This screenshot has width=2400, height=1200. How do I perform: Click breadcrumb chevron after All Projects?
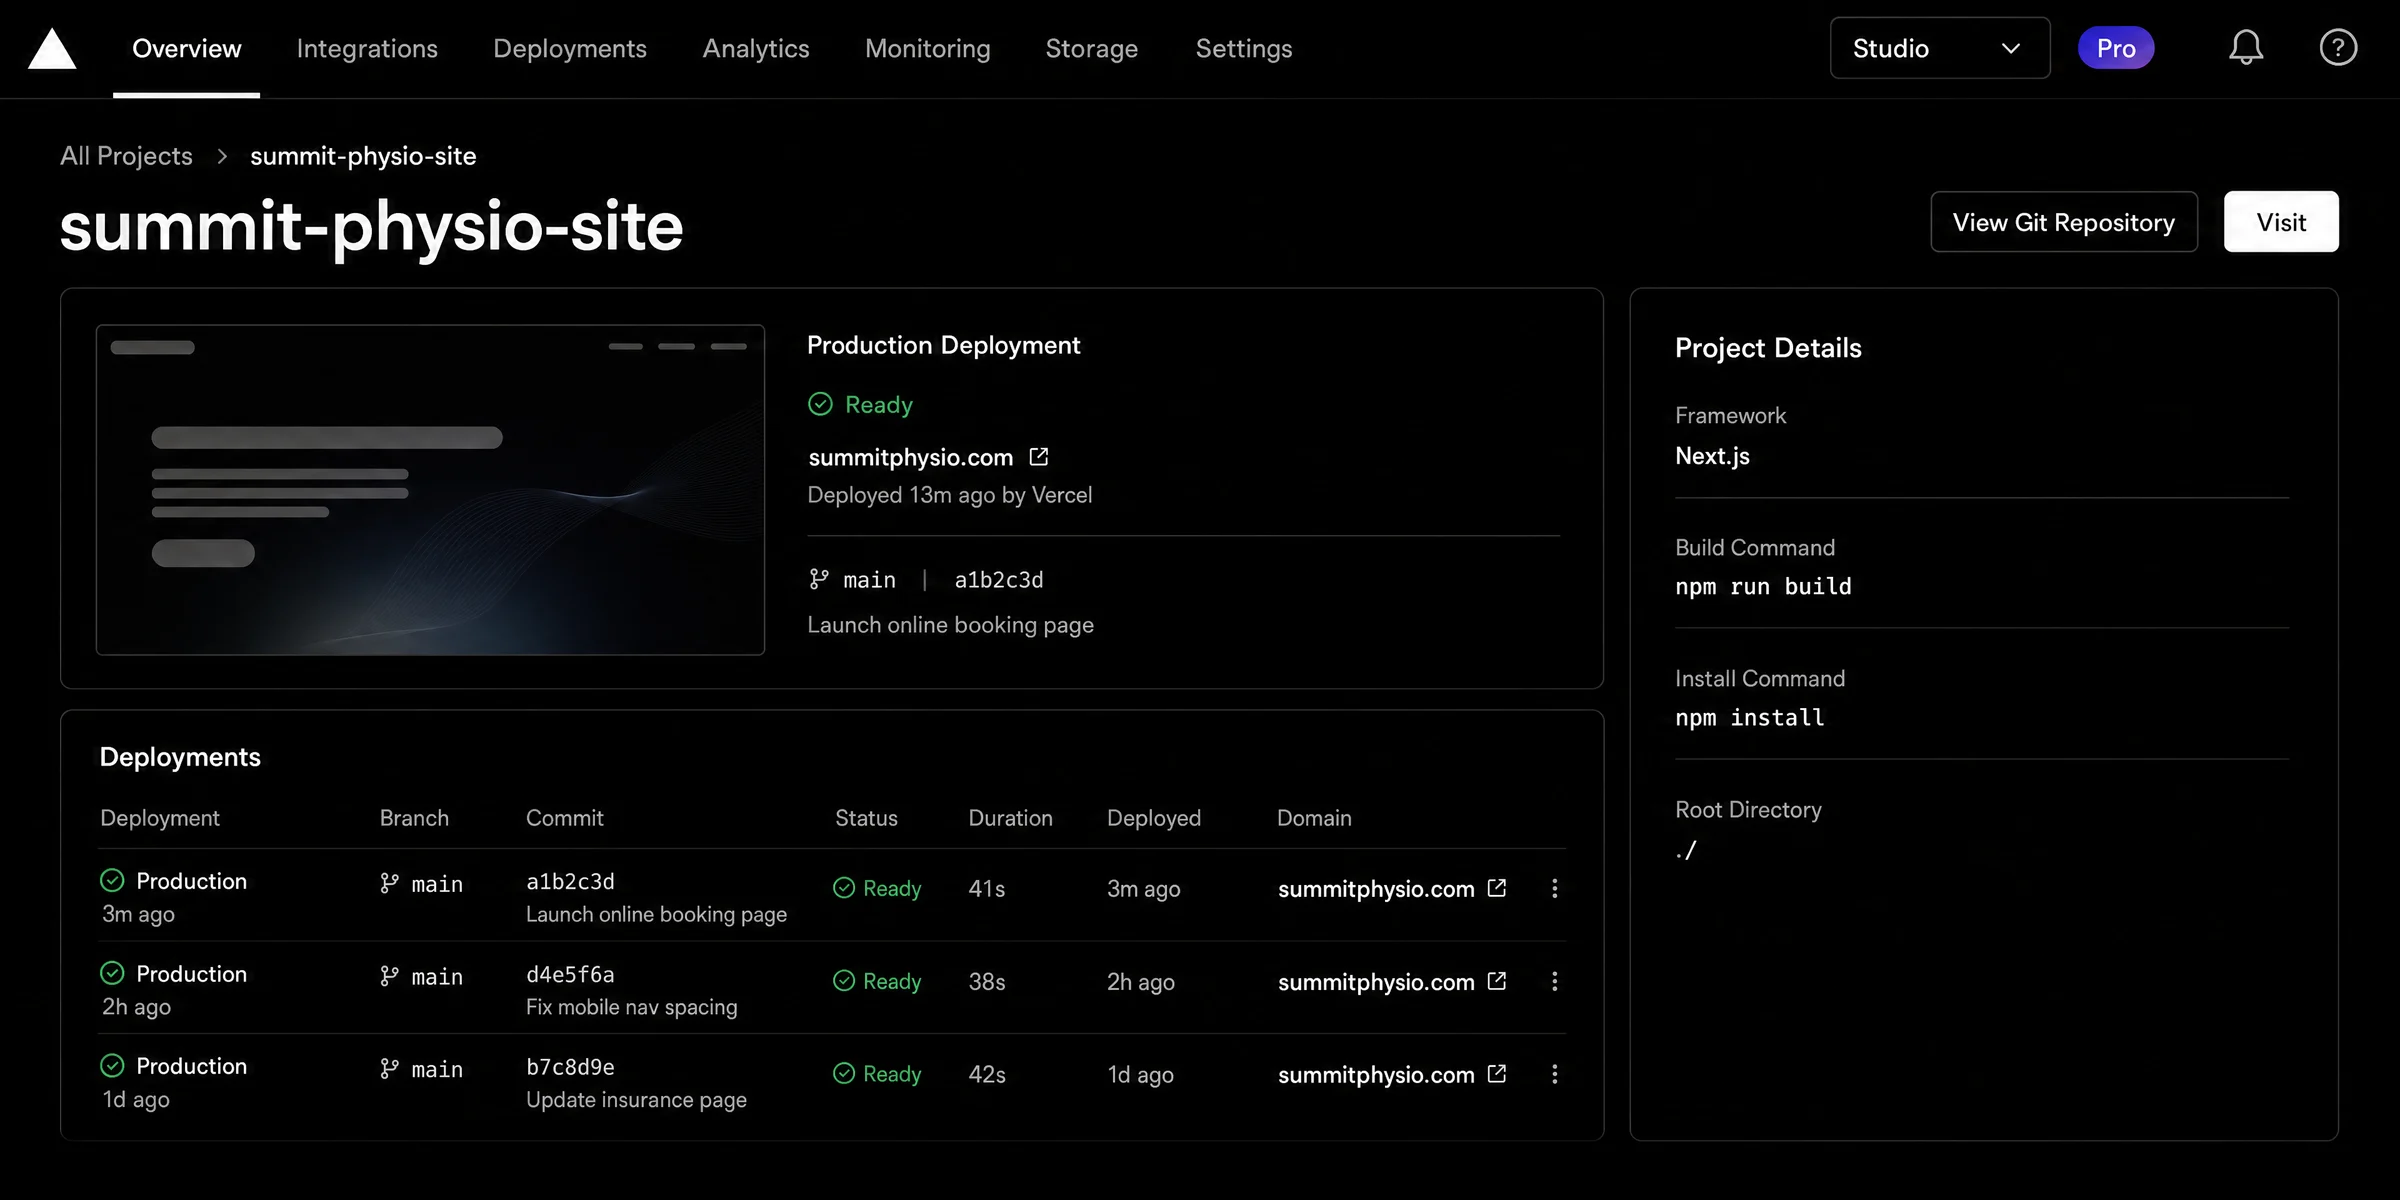[222, 157]
